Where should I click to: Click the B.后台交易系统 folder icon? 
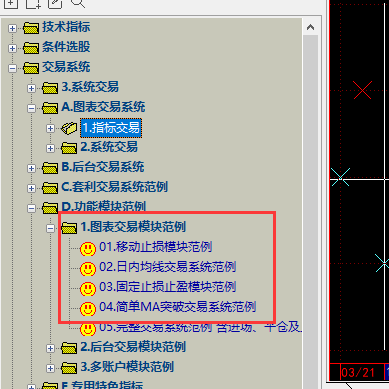tap(50, 168)
